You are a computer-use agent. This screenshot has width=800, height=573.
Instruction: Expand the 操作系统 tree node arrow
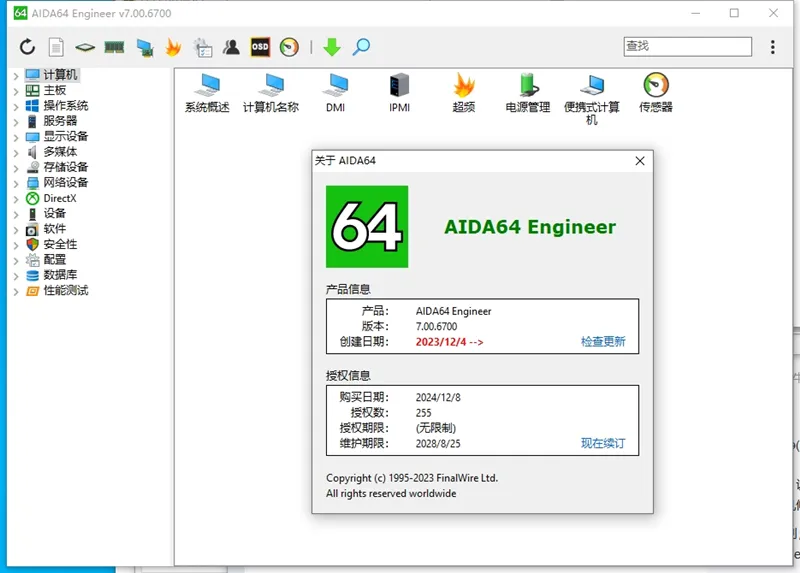click(16, 107)
